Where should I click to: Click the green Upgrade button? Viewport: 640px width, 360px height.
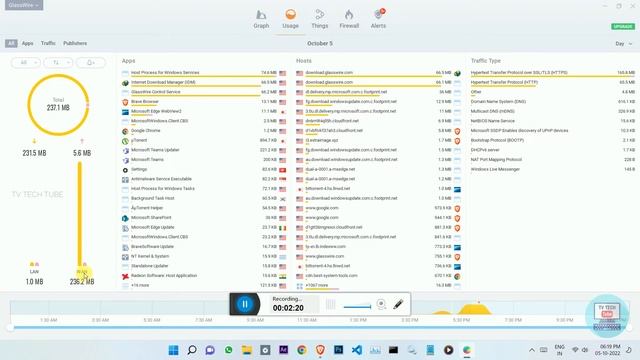point(623,27)
